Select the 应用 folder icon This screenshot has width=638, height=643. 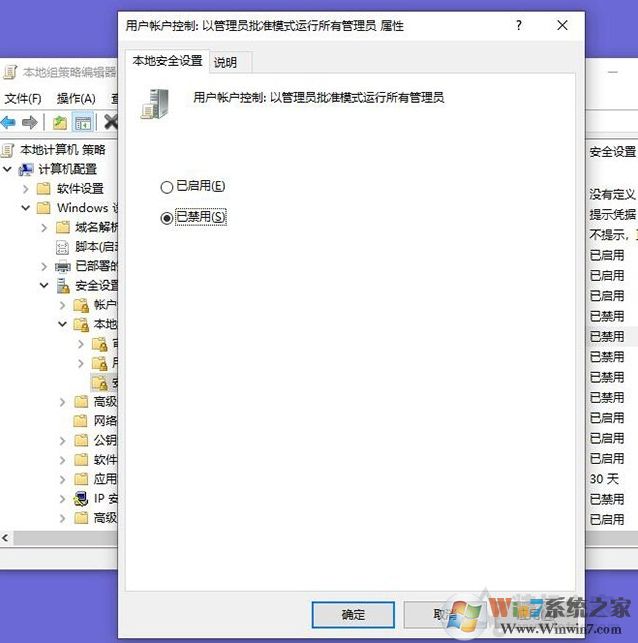81,479
